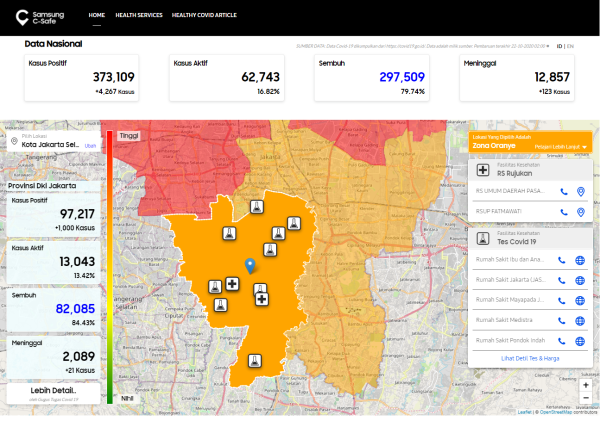
Task: Switch language to EN
Action: pyautogui.click(x=570, y=46)
